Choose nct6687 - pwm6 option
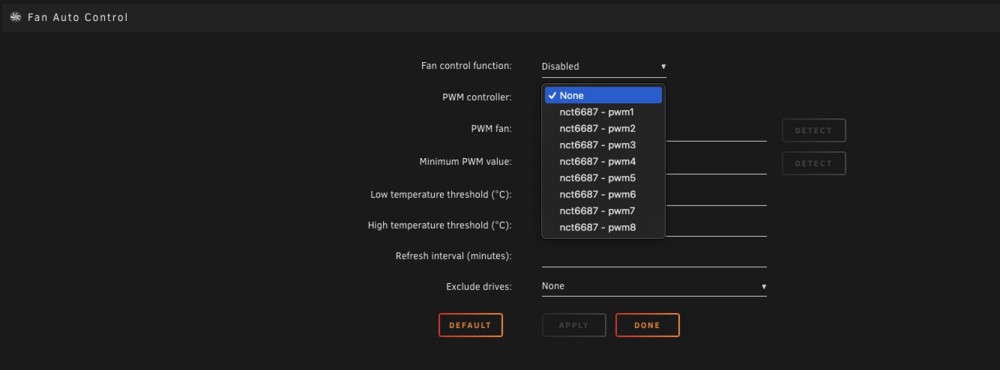 [x=603, y=195]
